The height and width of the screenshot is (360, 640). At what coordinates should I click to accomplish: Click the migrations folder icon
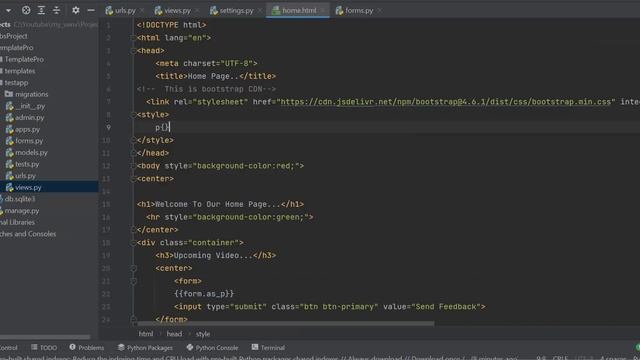pos(9,94)
